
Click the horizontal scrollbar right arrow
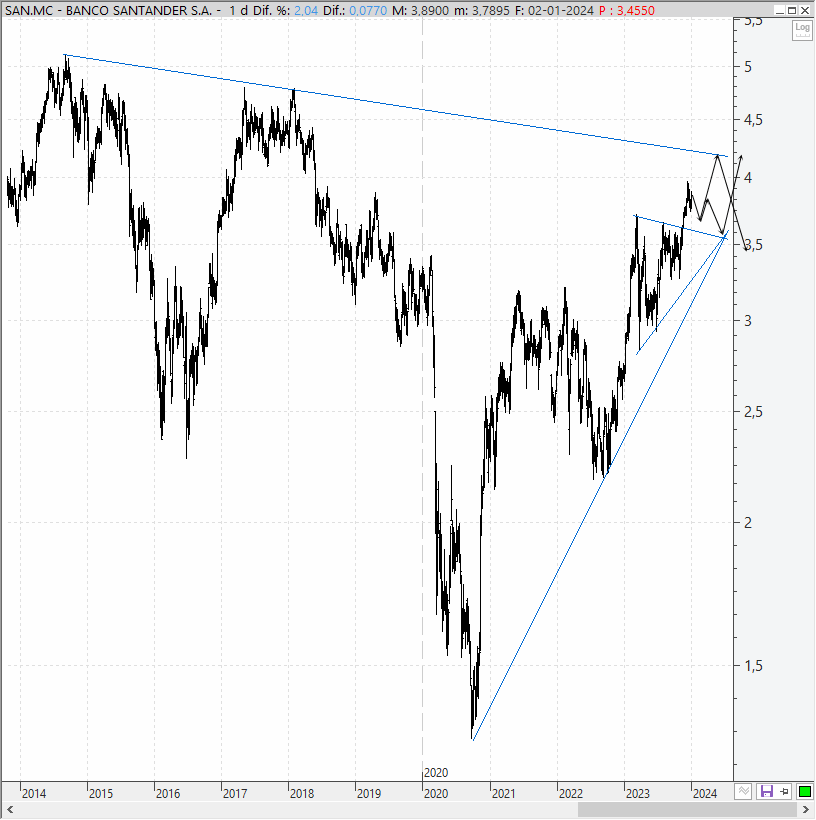pos(806,810)
